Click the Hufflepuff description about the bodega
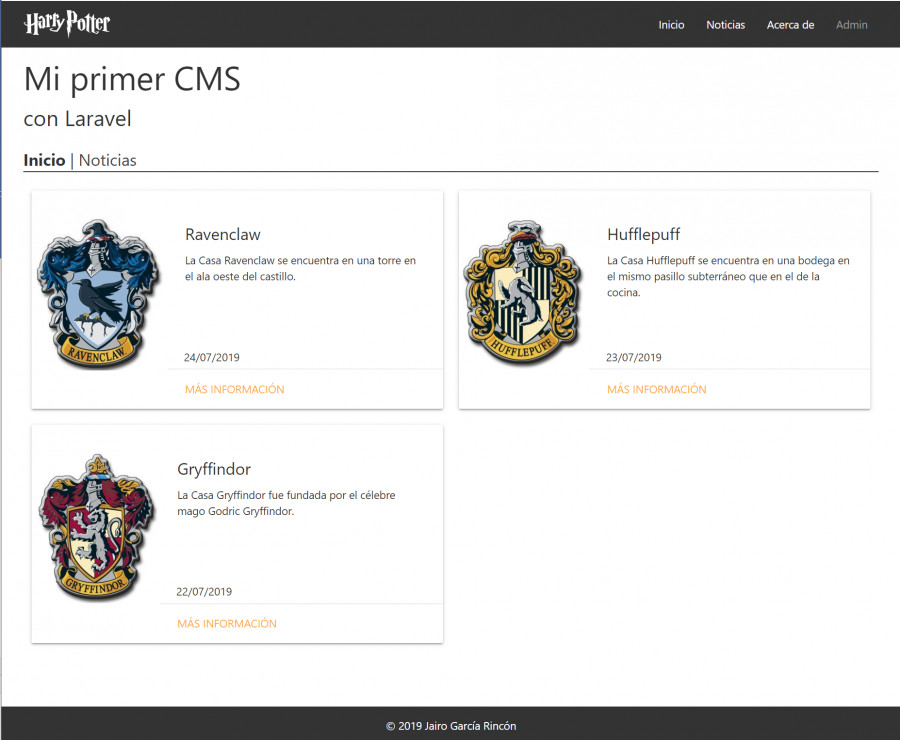 728,276
